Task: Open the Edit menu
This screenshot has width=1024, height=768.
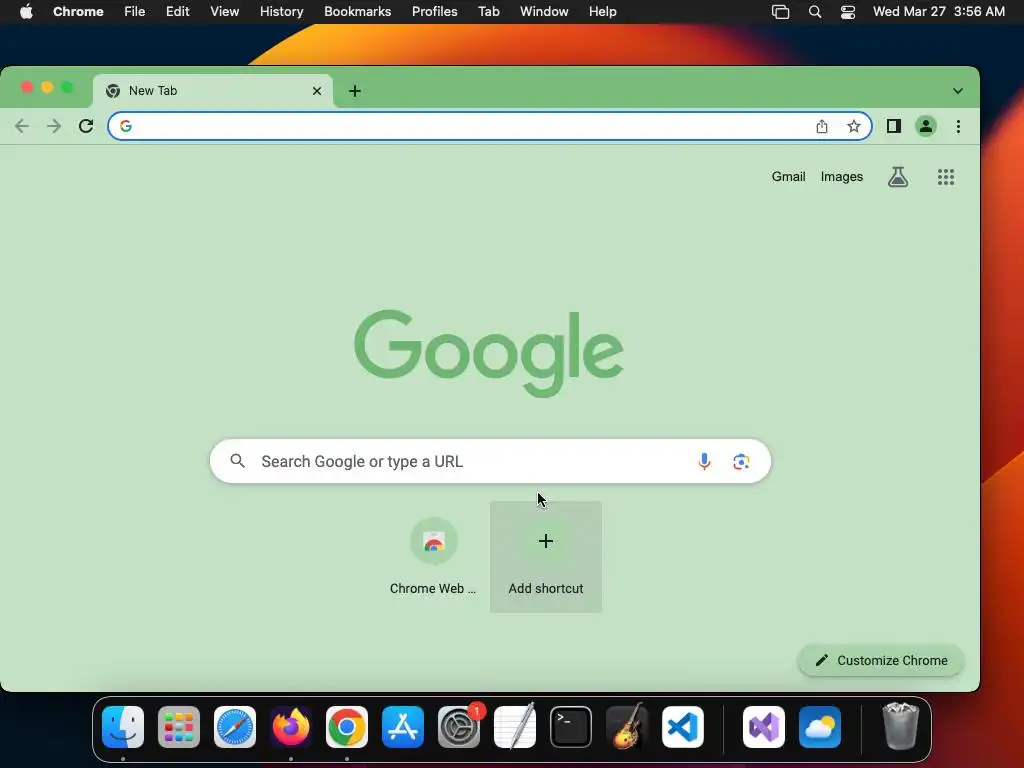Action: pyautogui.click(x=178, y=12)
